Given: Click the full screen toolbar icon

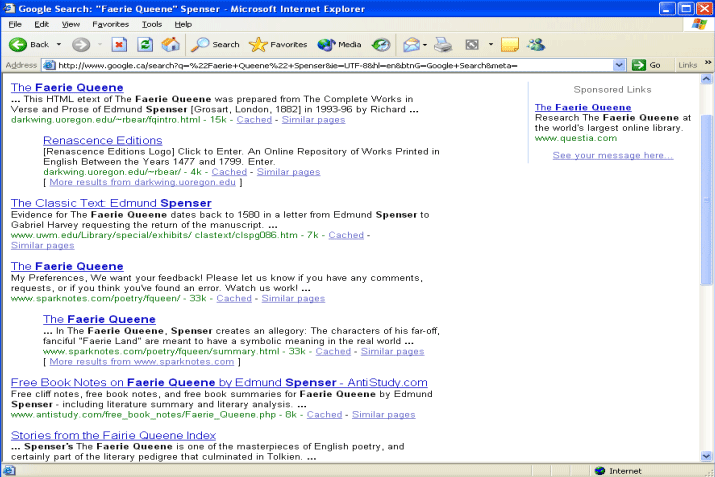Looking at the screenshot, I should 472,45.
